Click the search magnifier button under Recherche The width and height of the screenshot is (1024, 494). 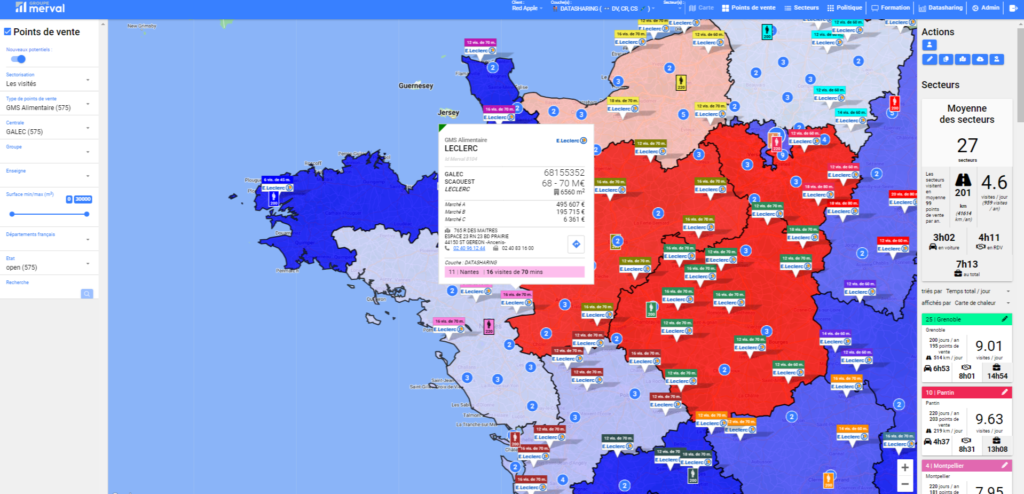[87, 293]
